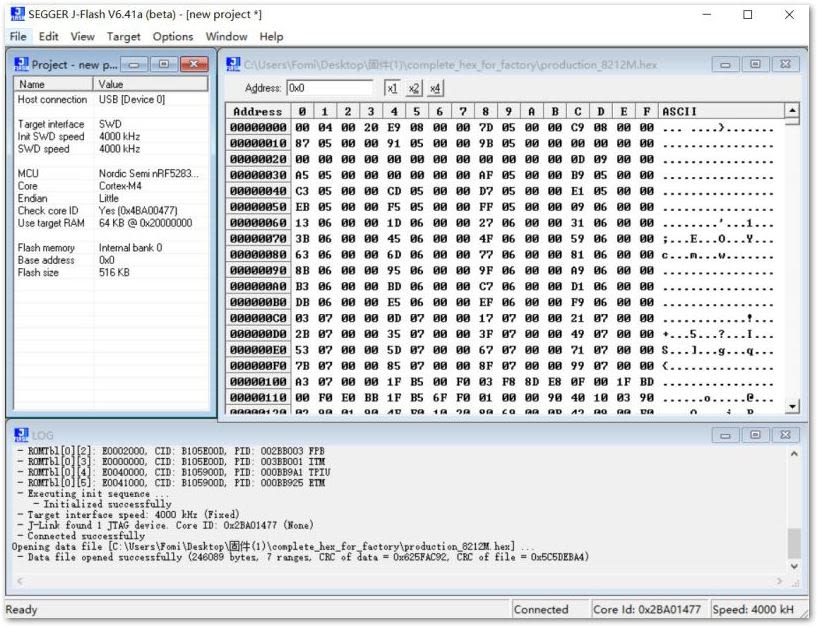This screenshot has height=627, width=818.
Task: Select the Use target RAM row
Action: tap(111, 223)
